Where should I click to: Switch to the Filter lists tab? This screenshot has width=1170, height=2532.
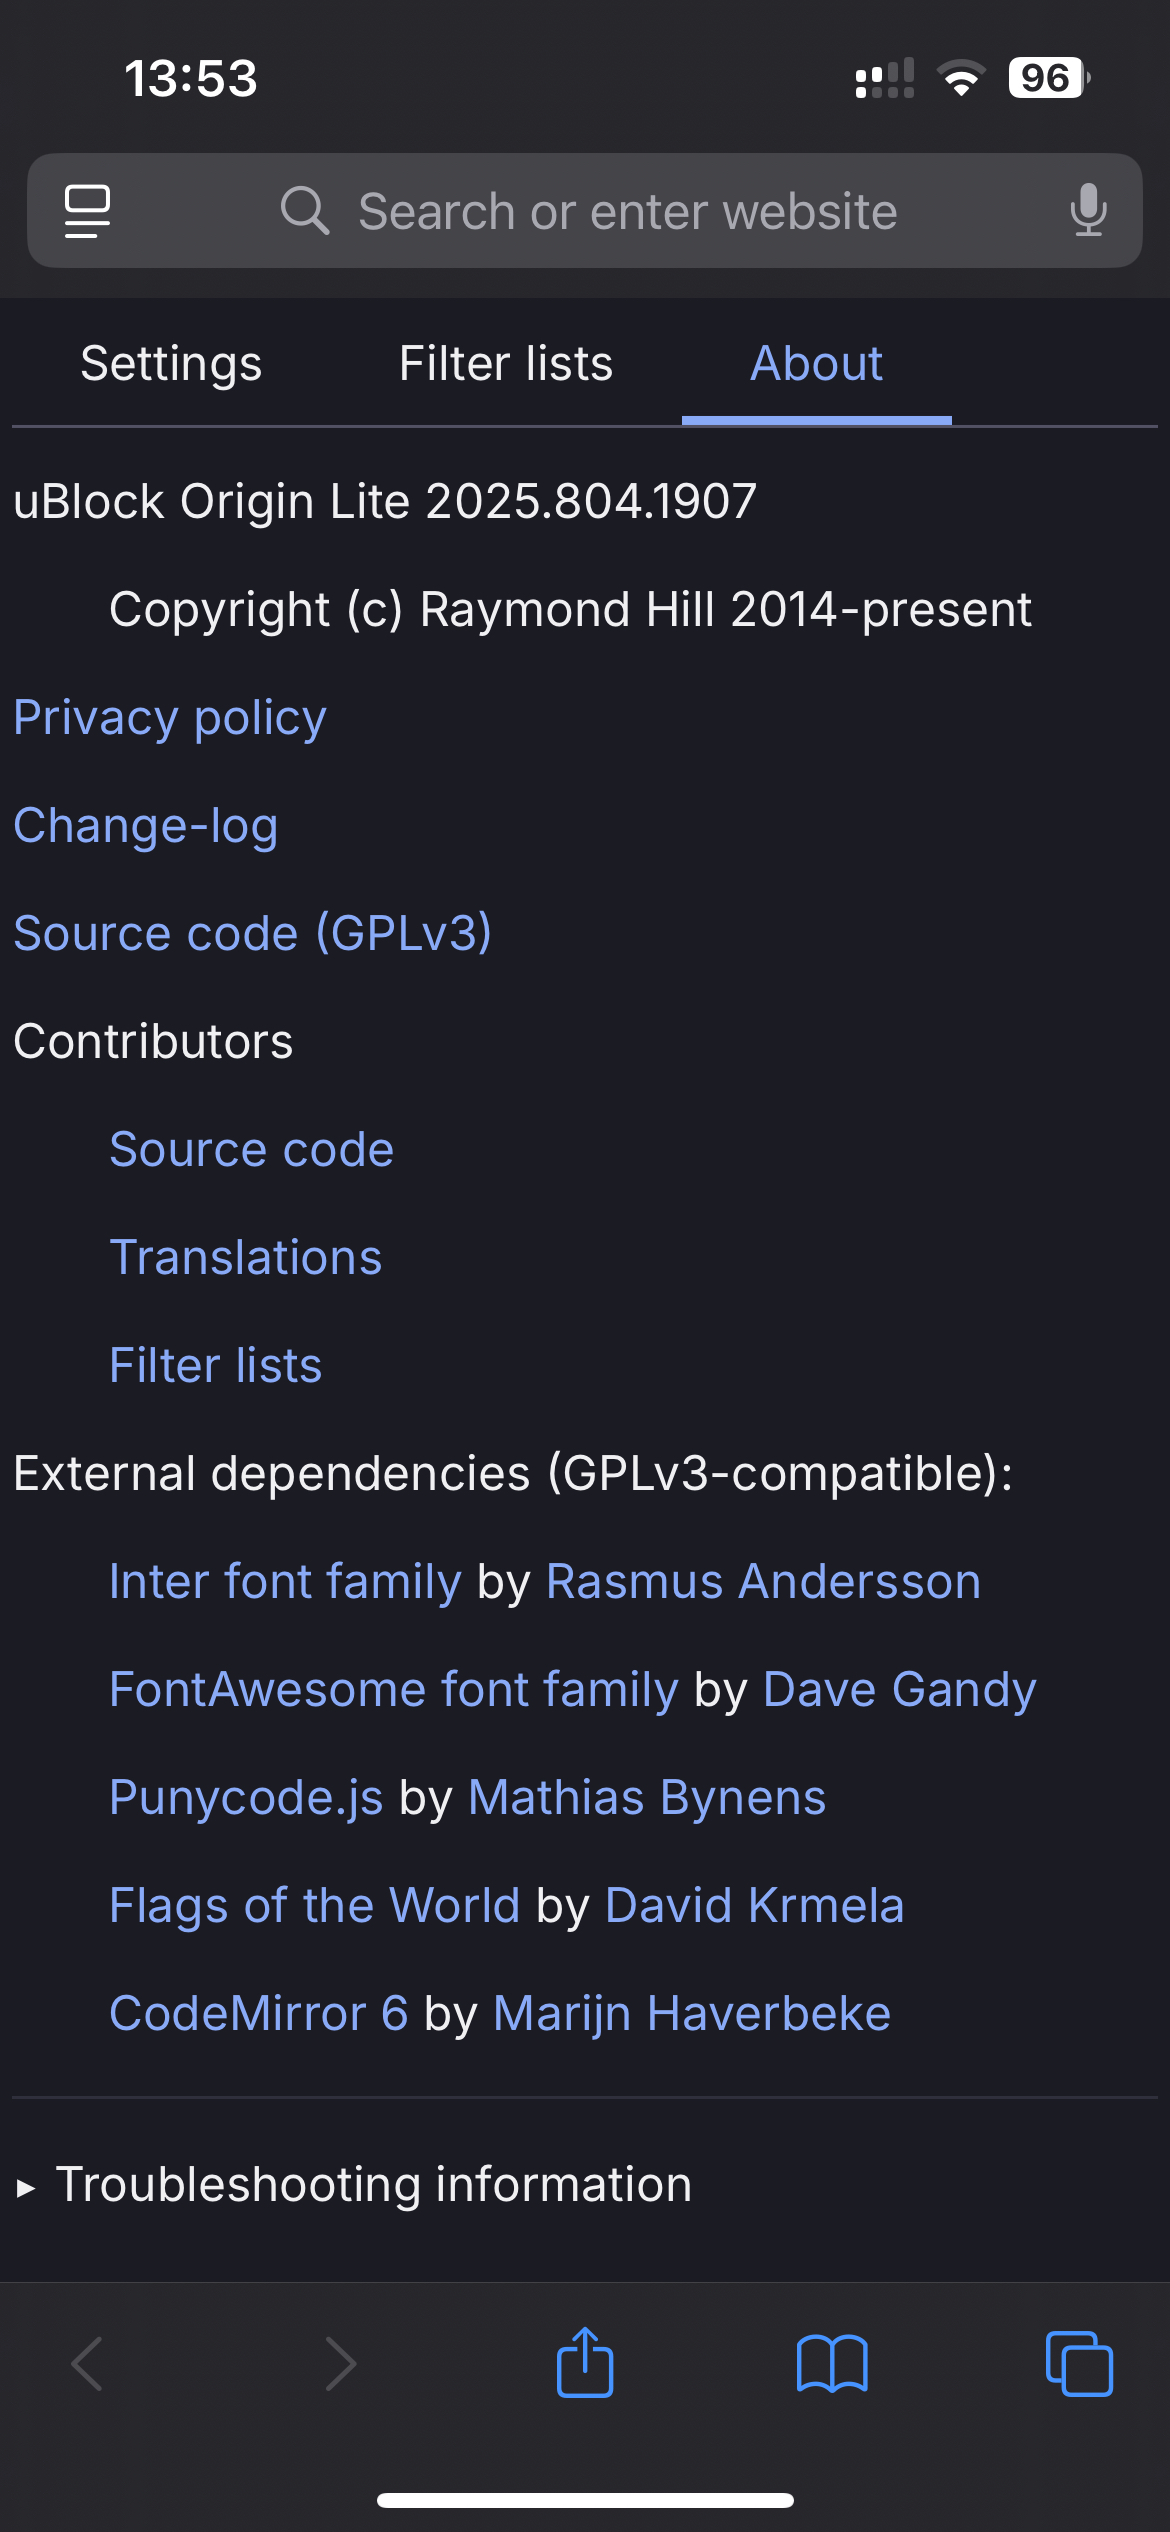click(x=506, y=363)
